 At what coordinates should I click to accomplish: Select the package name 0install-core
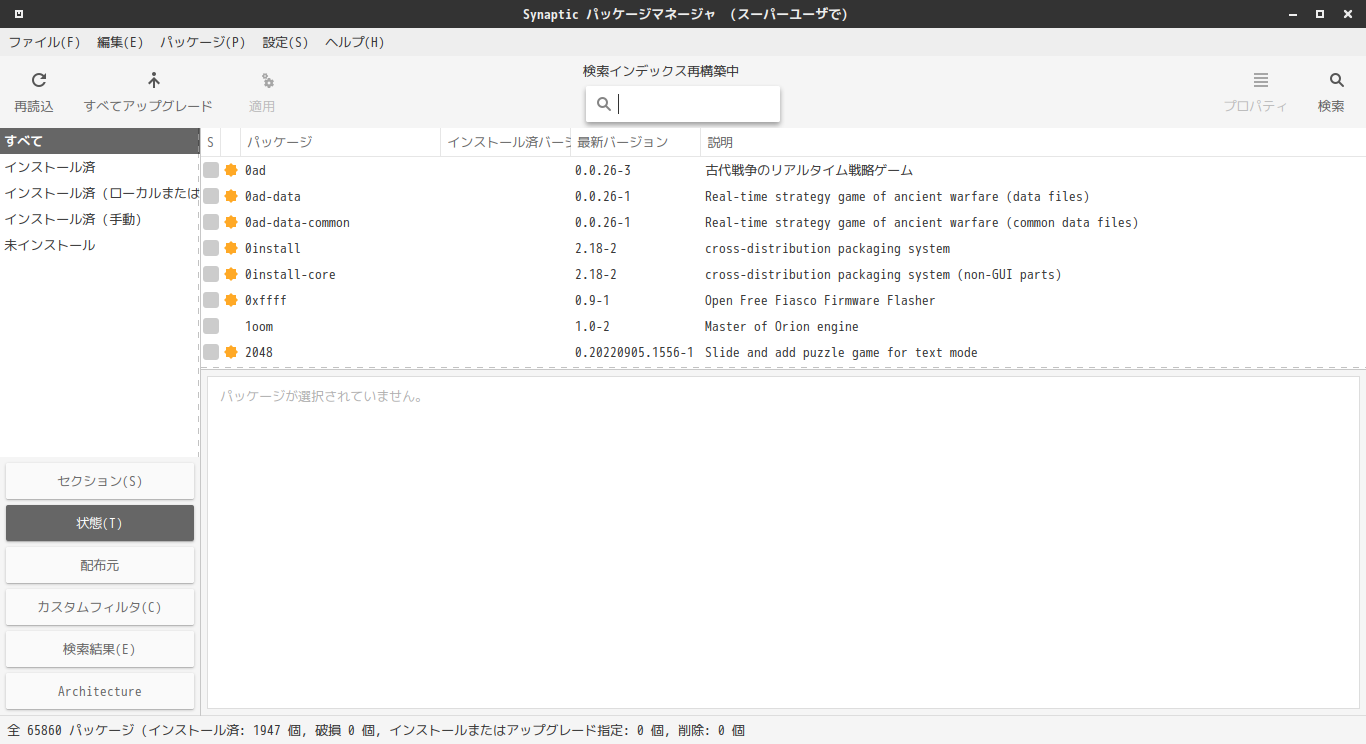tap(290, 274)
